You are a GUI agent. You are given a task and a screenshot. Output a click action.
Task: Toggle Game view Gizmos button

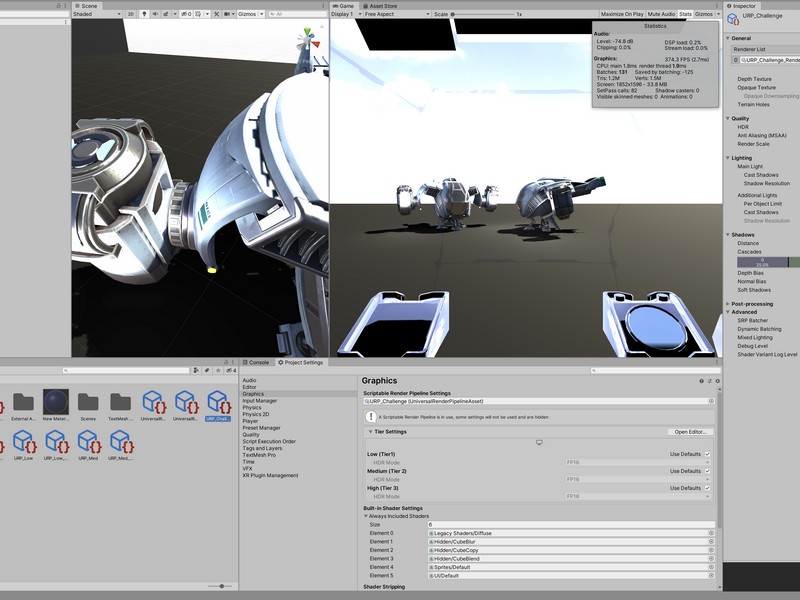pos(704,14)
